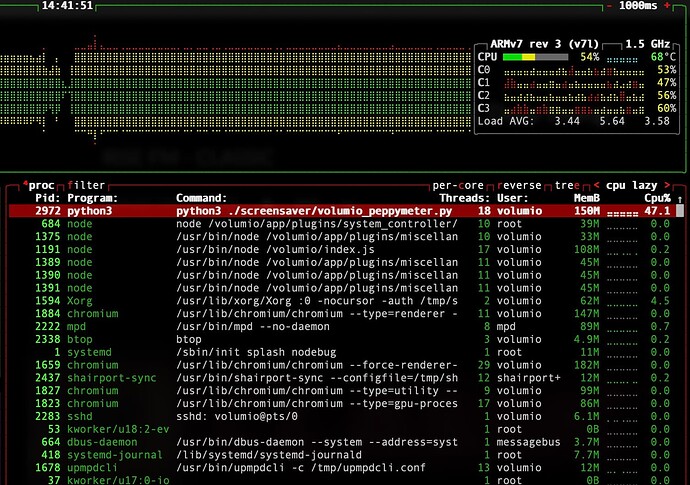Select node process with Pid 1391
The height and width of the screenshot is (485, 690).
[x=342, y=288]
